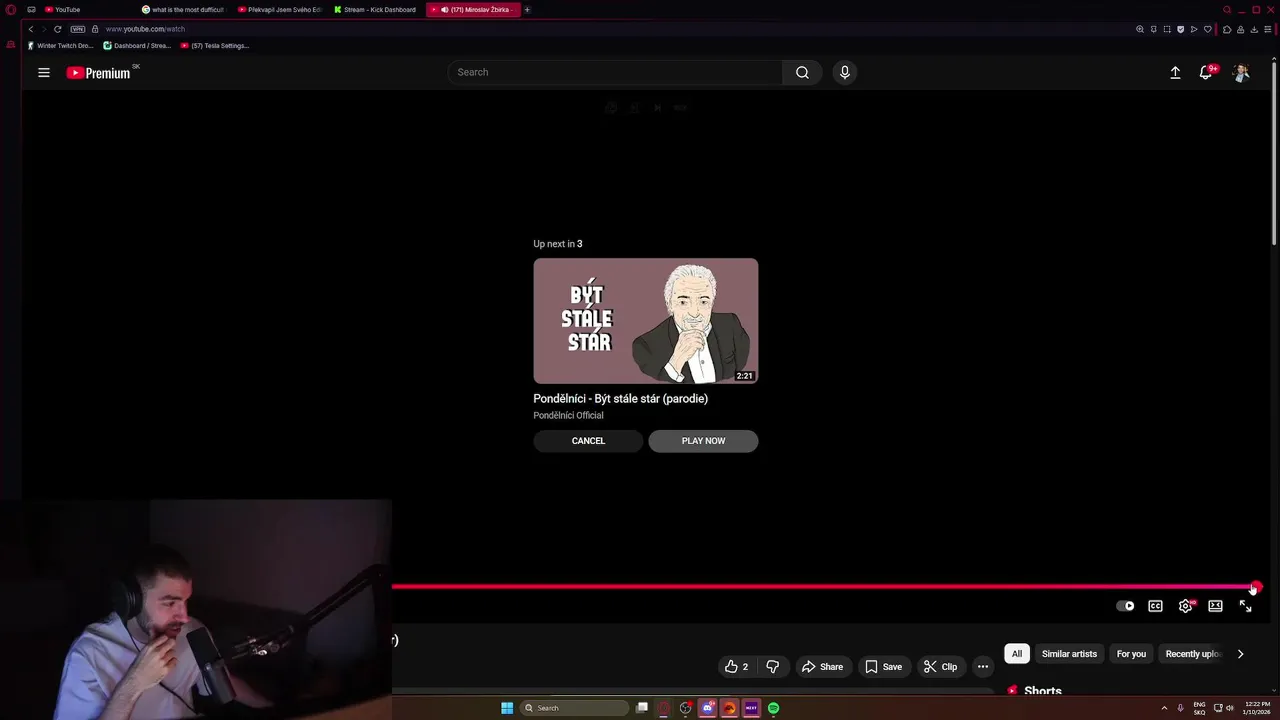Click the browser address bar URL
This screenshot has height=720, width=1280.
click(x=145, y=29)
